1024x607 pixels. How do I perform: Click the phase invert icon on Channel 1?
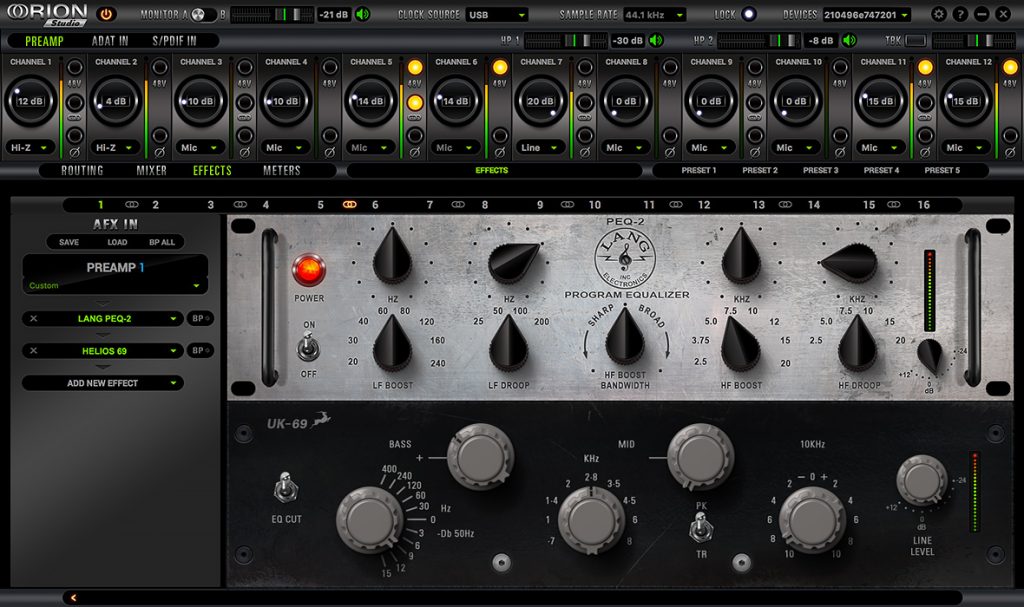74,152
